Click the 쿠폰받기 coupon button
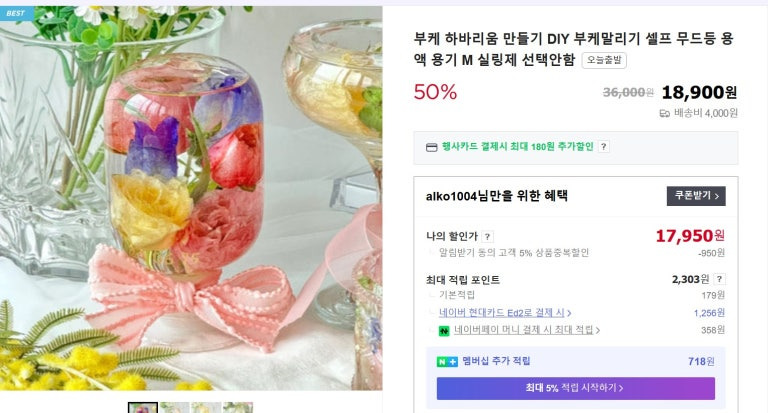The height and width of the screenshot is (413, 773). (x=696, y=196)
